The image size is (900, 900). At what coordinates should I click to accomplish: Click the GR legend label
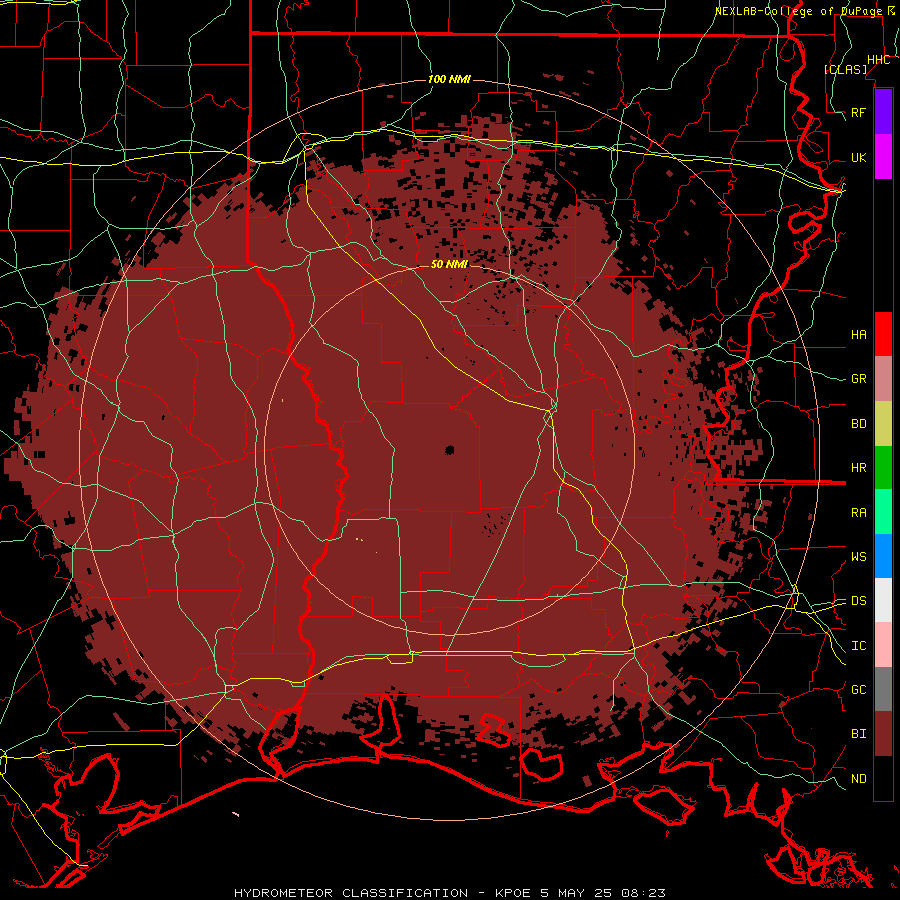pos(859,379)
